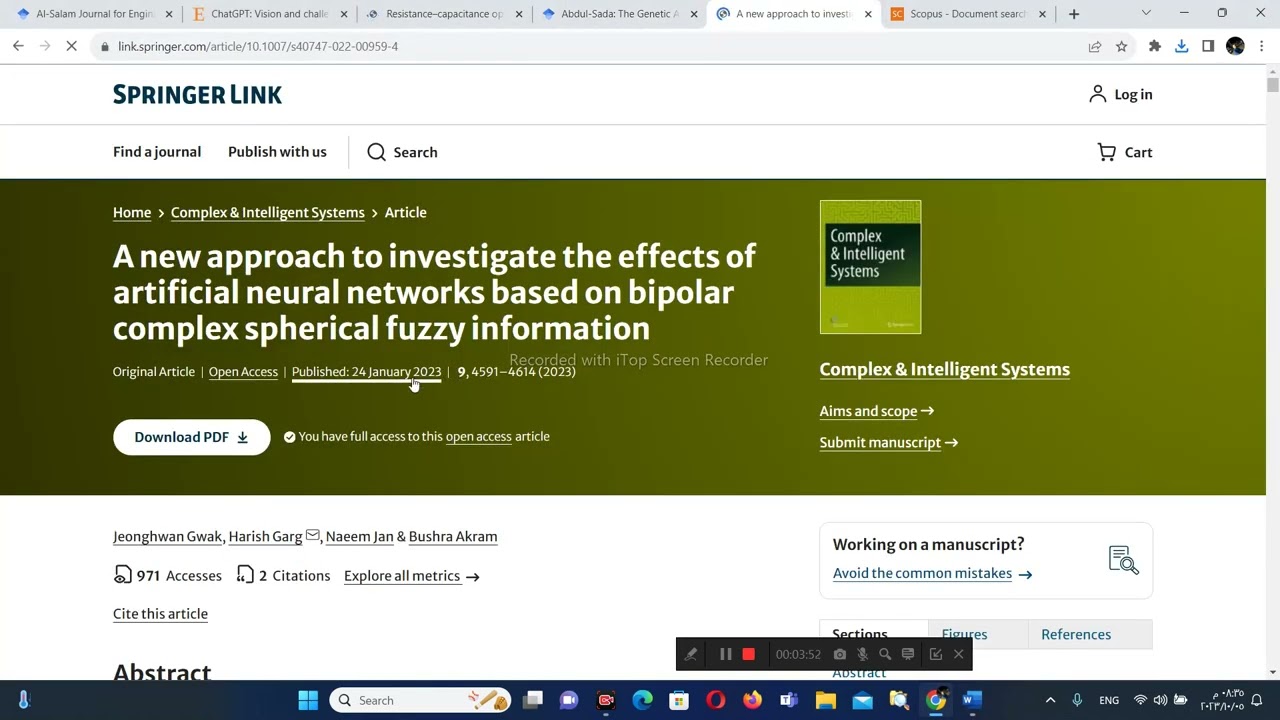Open the Open Access link under the title
1280x720 pixels.
click(243, 372)
